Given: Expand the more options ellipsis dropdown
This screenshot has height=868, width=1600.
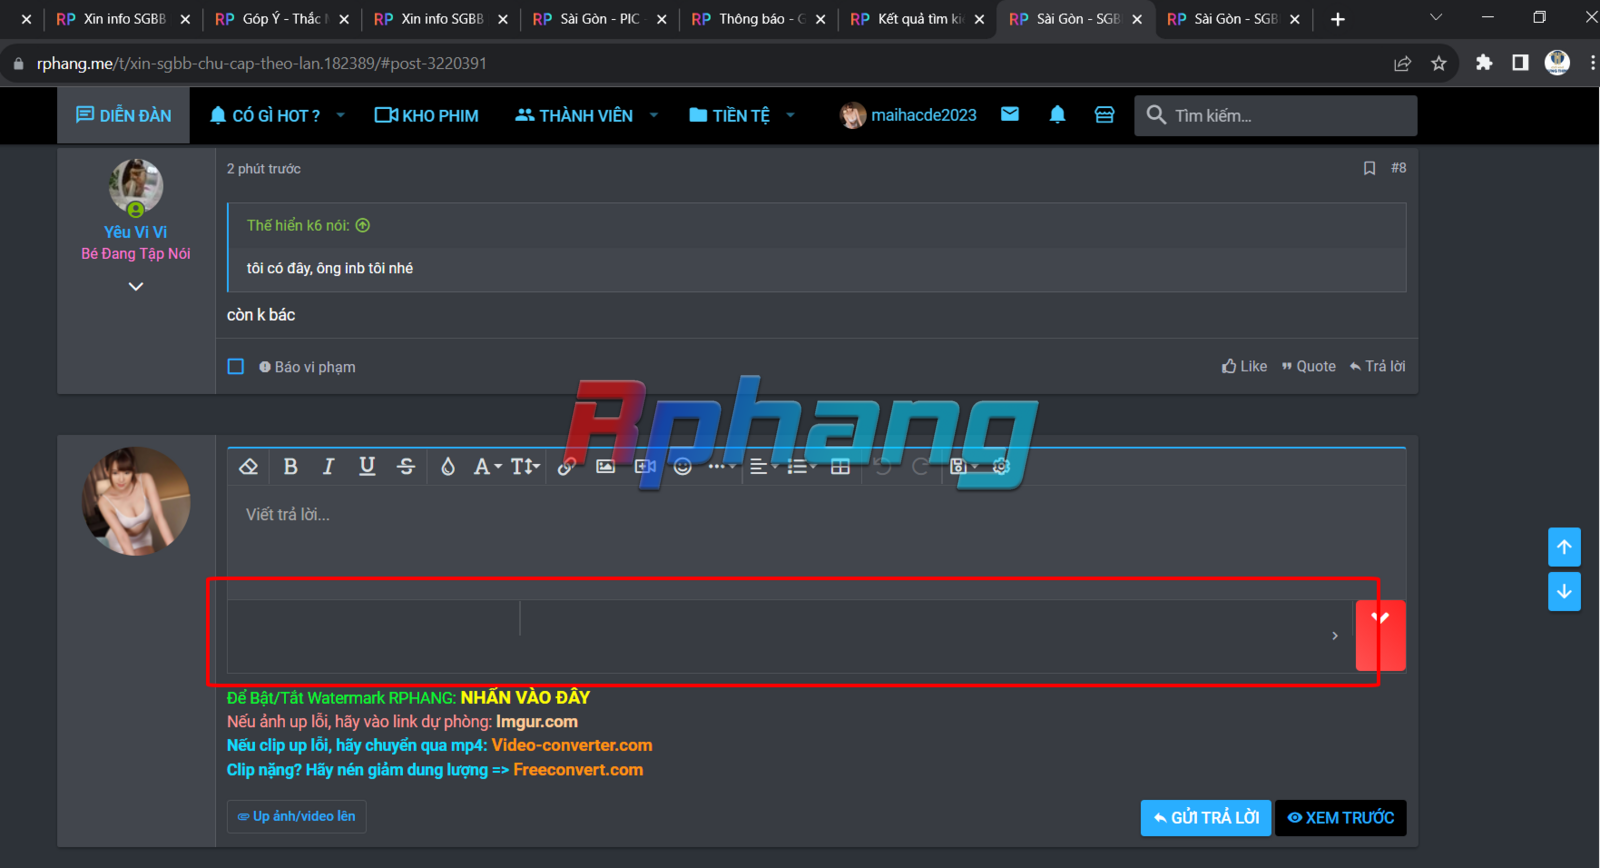Looking at the screenshot, I should tap(722, 466).
